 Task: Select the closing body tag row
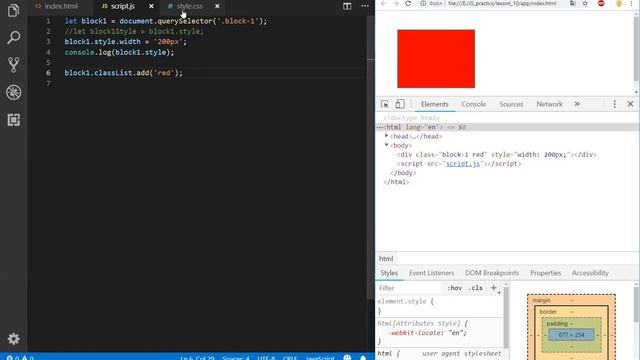(x=403, y=173)
